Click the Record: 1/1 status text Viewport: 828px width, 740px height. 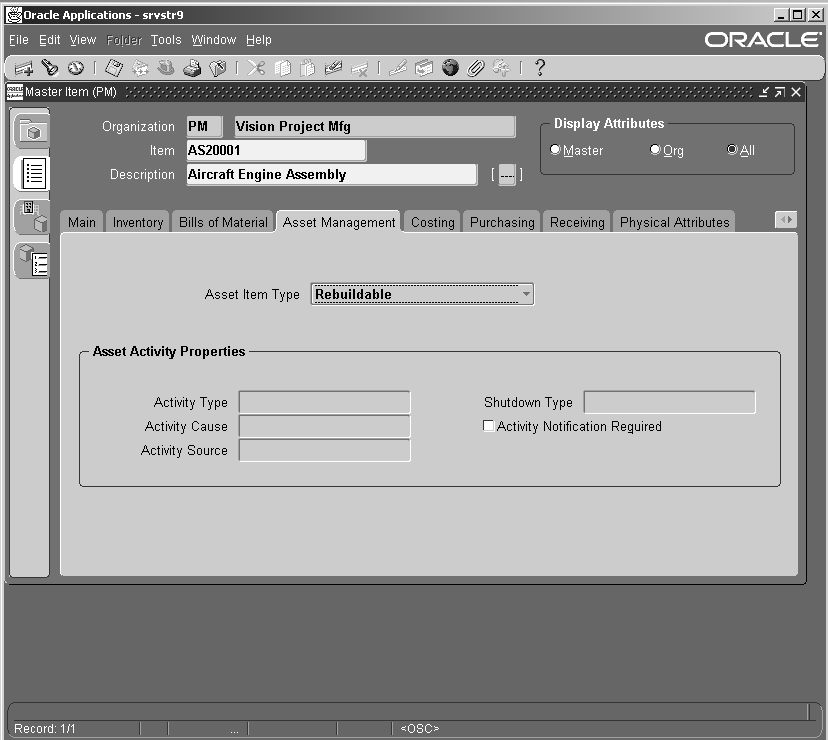(44, 729)
